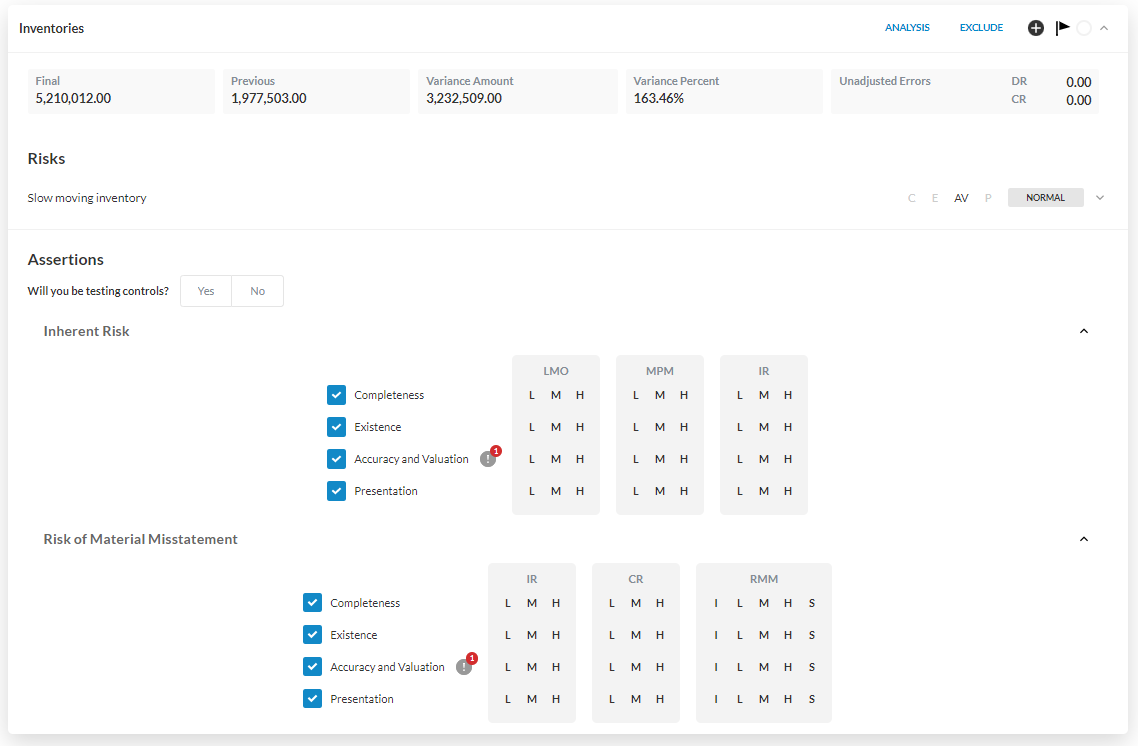Image resolution: width=1138 pixels, height=746 pixels.
Task: Click the NORMAL risk level badge
Action: [1045, 198]
